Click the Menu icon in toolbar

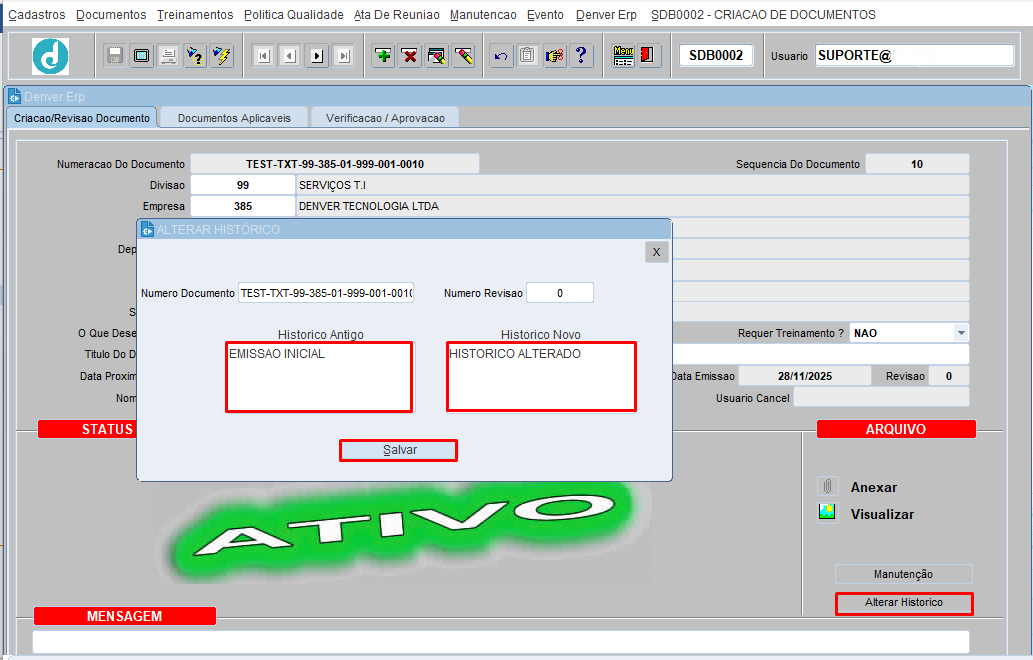623,56
